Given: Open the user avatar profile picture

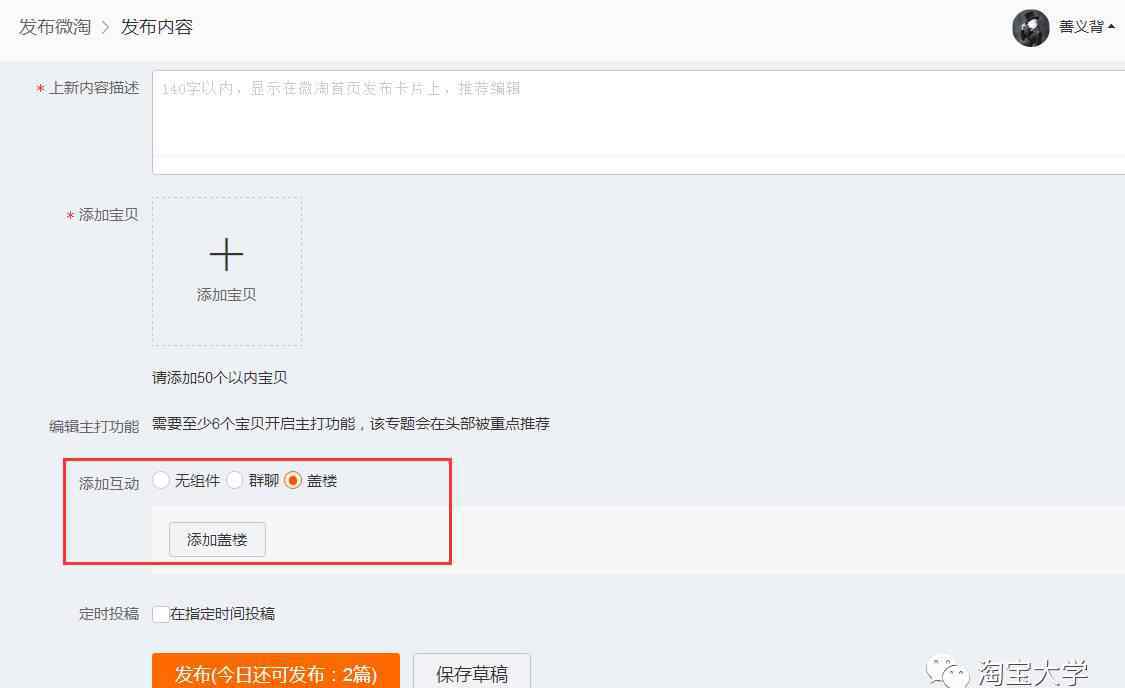Looking at the screenshot, I should tap(1030, 27).
